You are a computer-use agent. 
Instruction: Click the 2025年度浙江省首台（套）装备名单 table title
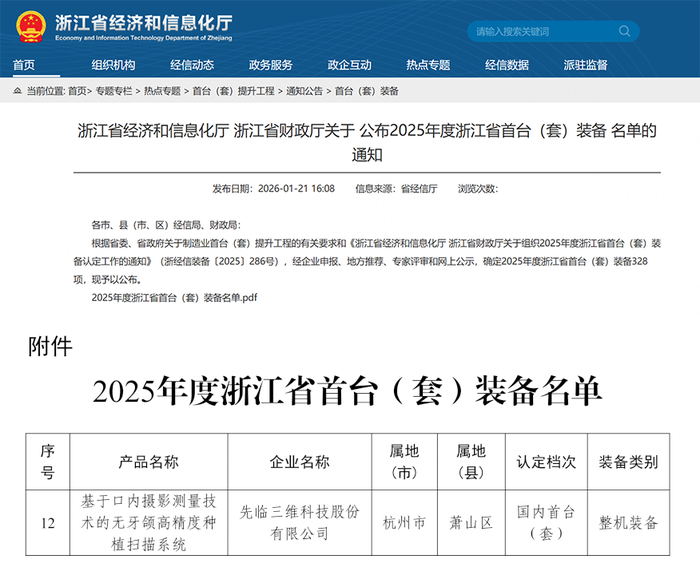point(347,391)
